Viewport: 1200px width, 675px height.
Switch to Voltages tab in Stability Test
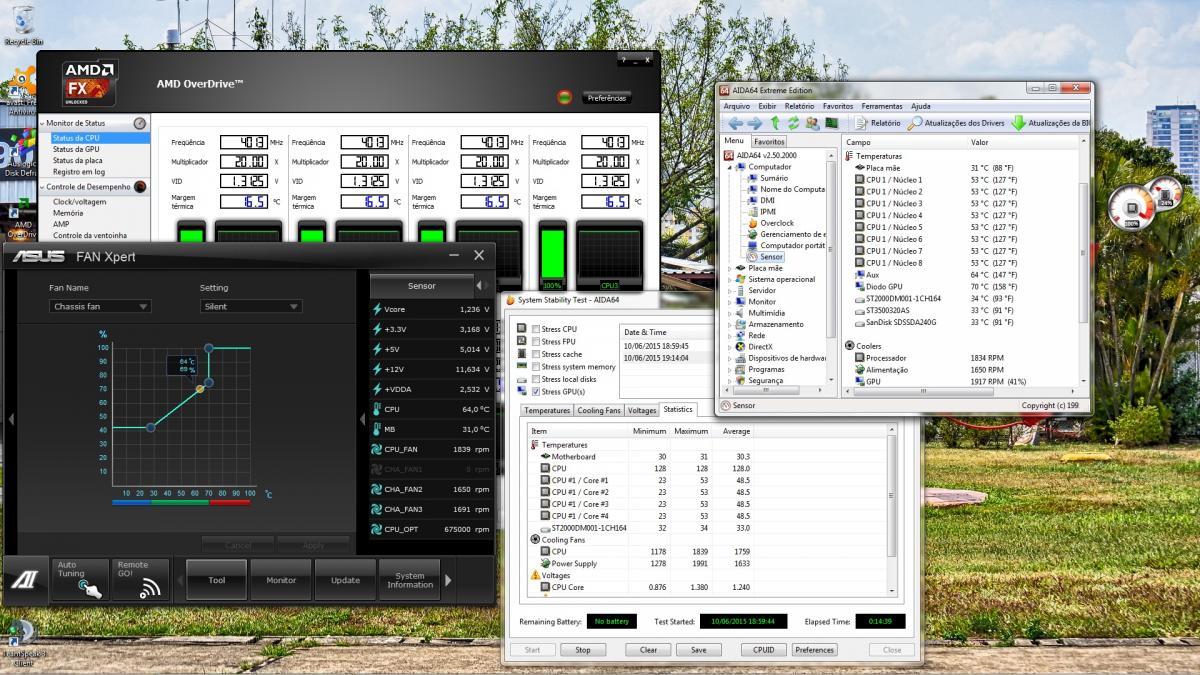tap(642, 410)
